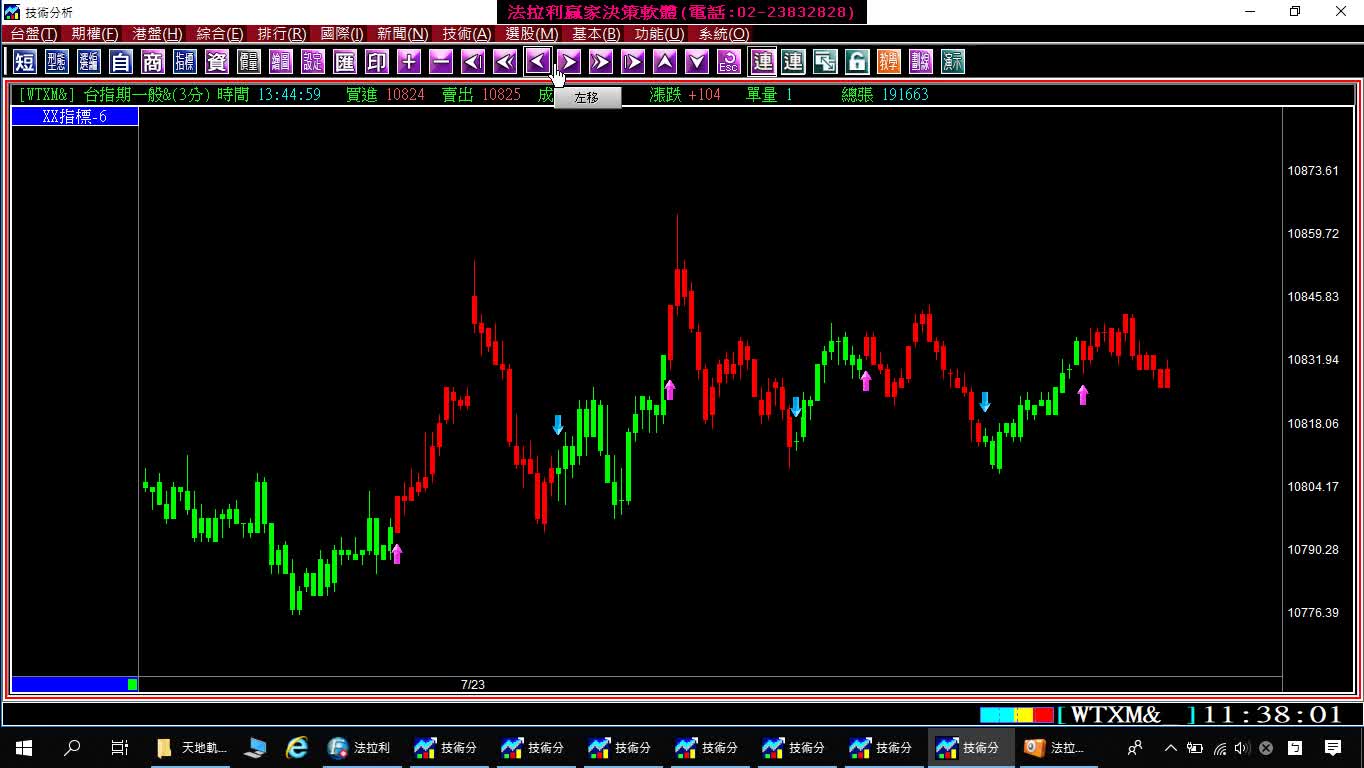Click the 左移 shift-left arrow button
1364x768 pixels.
point(537,62)
